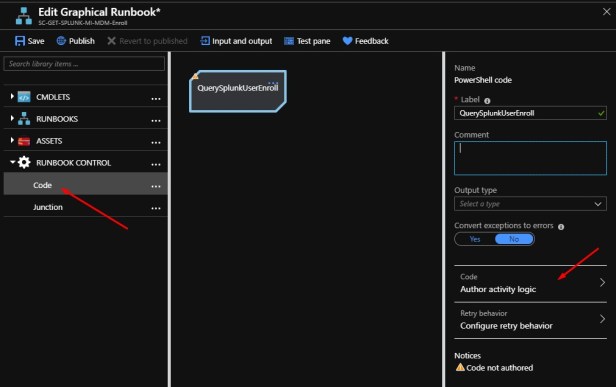The height and width of the screenshot is (387, 616).
Task: Click Input and output in toolbar
Action: (236, 41)
